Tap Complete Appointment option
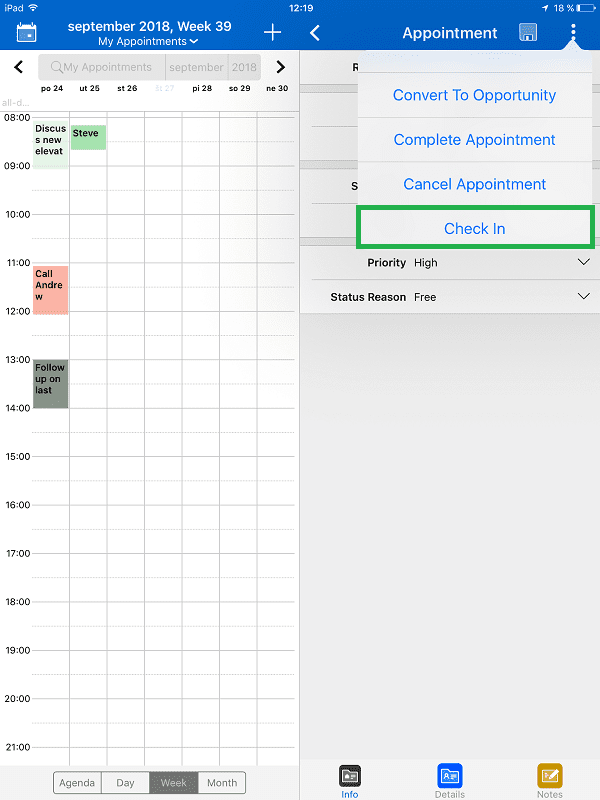 click(x=474, y=140)
